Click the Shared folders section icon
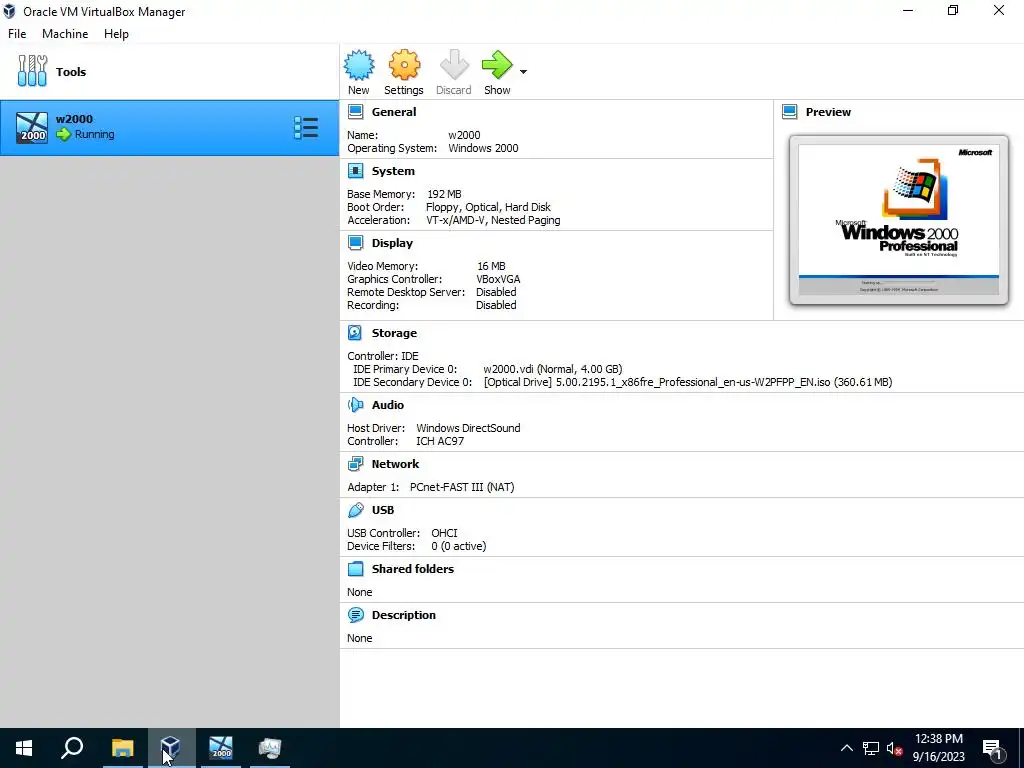Viewport: 1024px width, 768px height. [355, 569]
